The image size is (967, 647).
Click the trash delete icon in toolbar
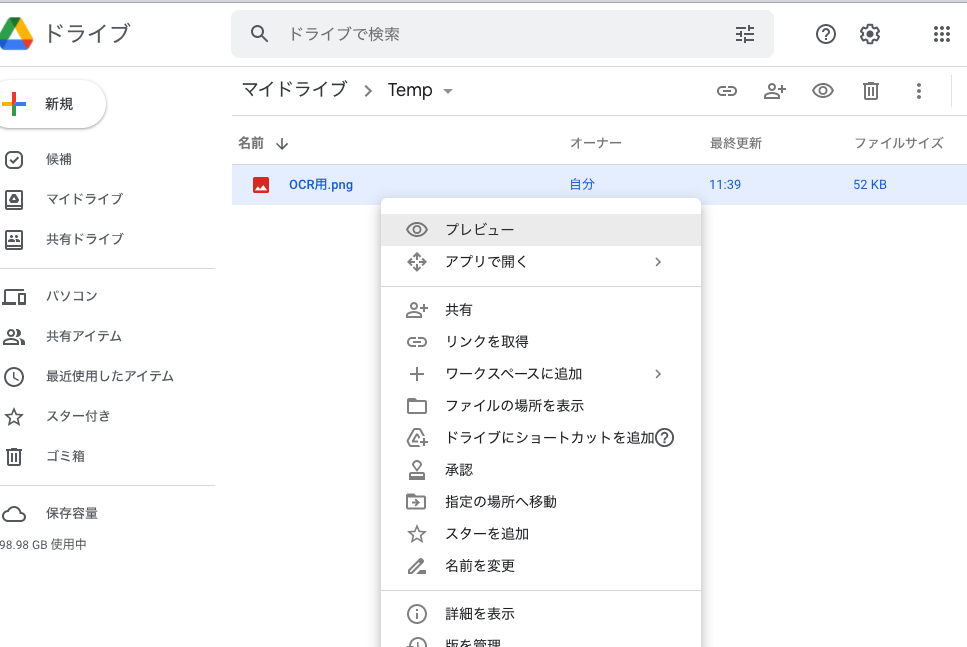[871, 91]
